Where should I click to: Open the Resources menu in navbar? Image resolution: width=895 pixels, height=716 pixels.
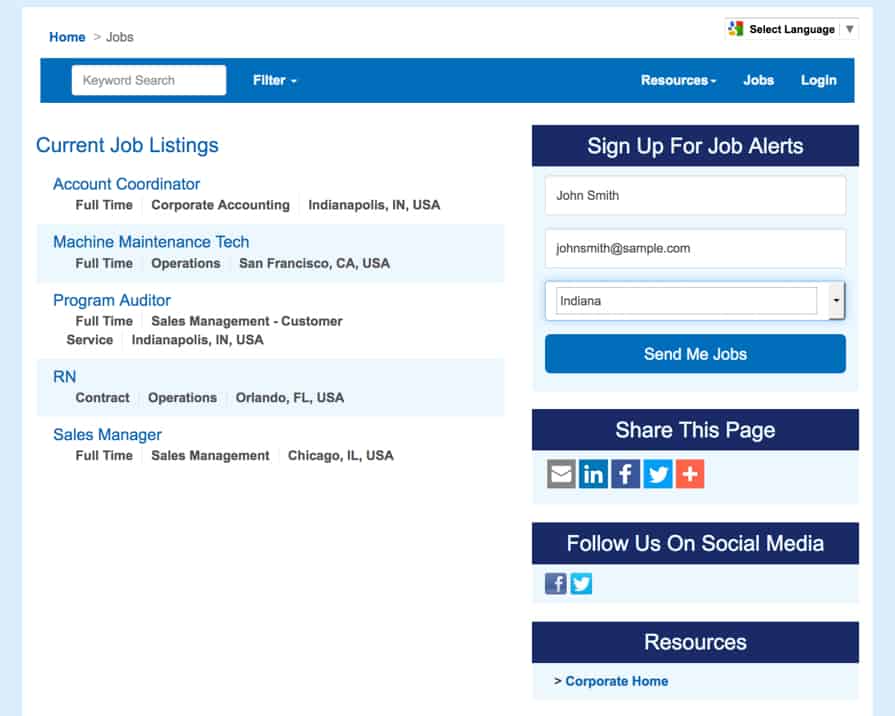[x=678, y=80]
